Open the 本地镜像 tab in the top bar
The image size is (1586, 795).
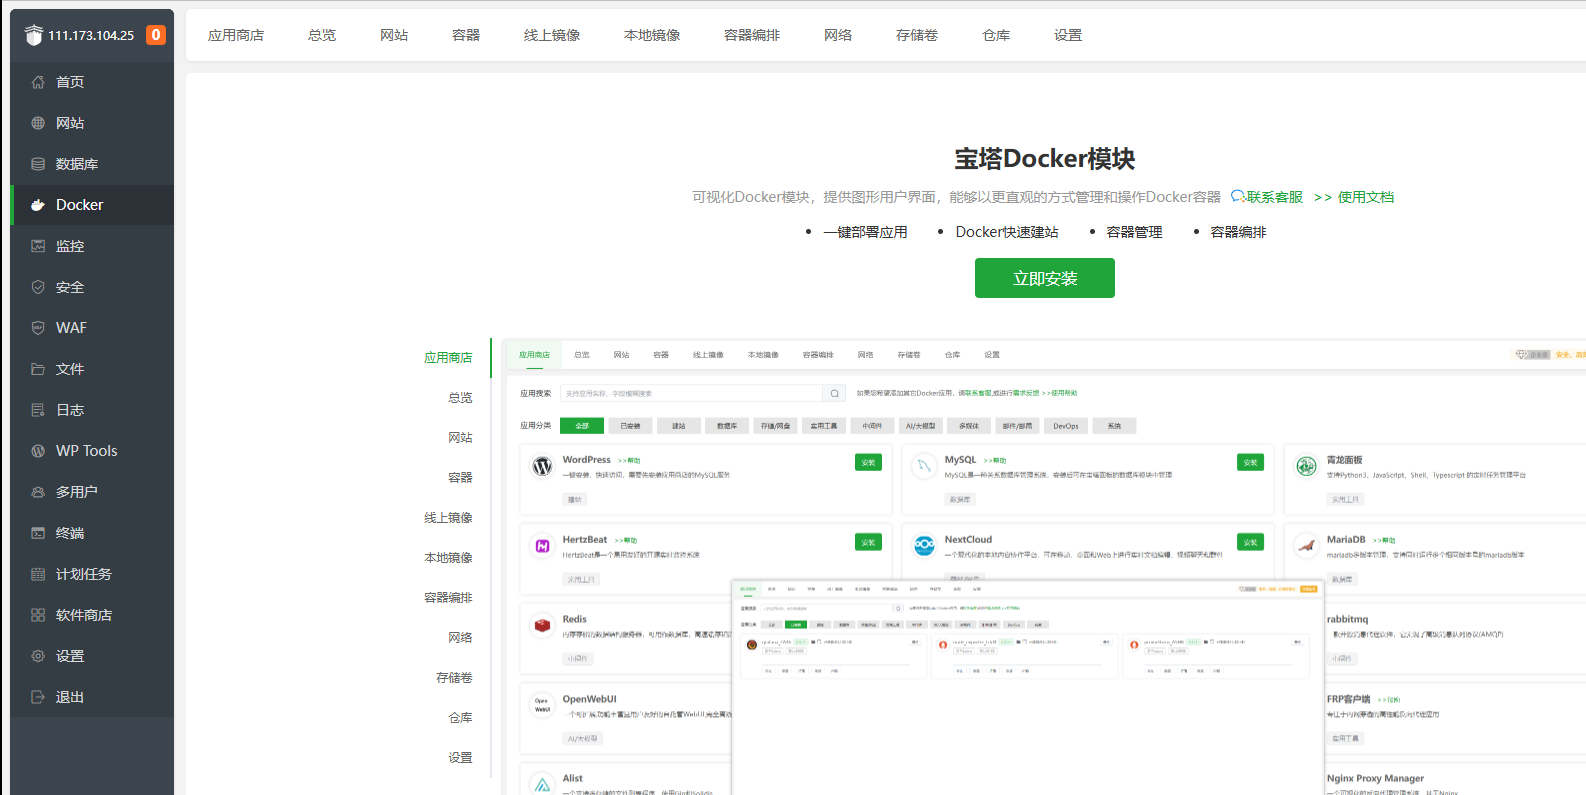[652, 35]
